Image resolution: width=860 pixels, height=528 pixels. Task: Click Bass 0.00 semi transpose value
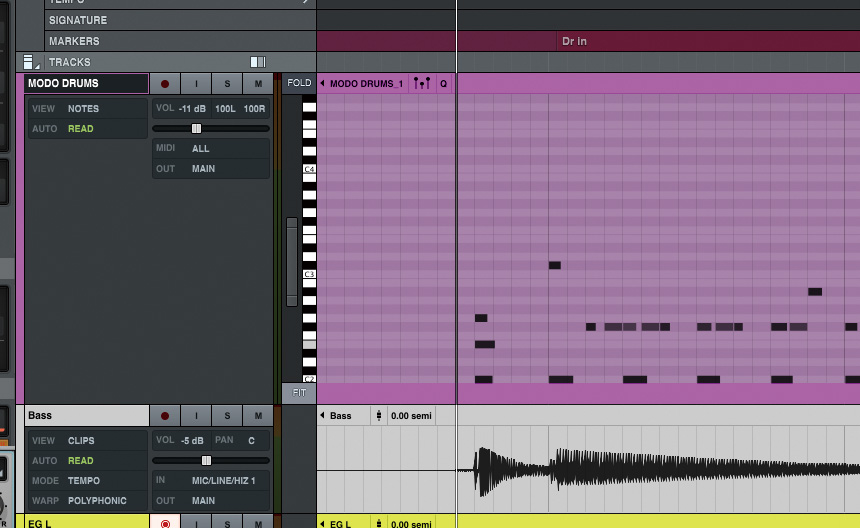pyautogui.click(x=411, y=416)
